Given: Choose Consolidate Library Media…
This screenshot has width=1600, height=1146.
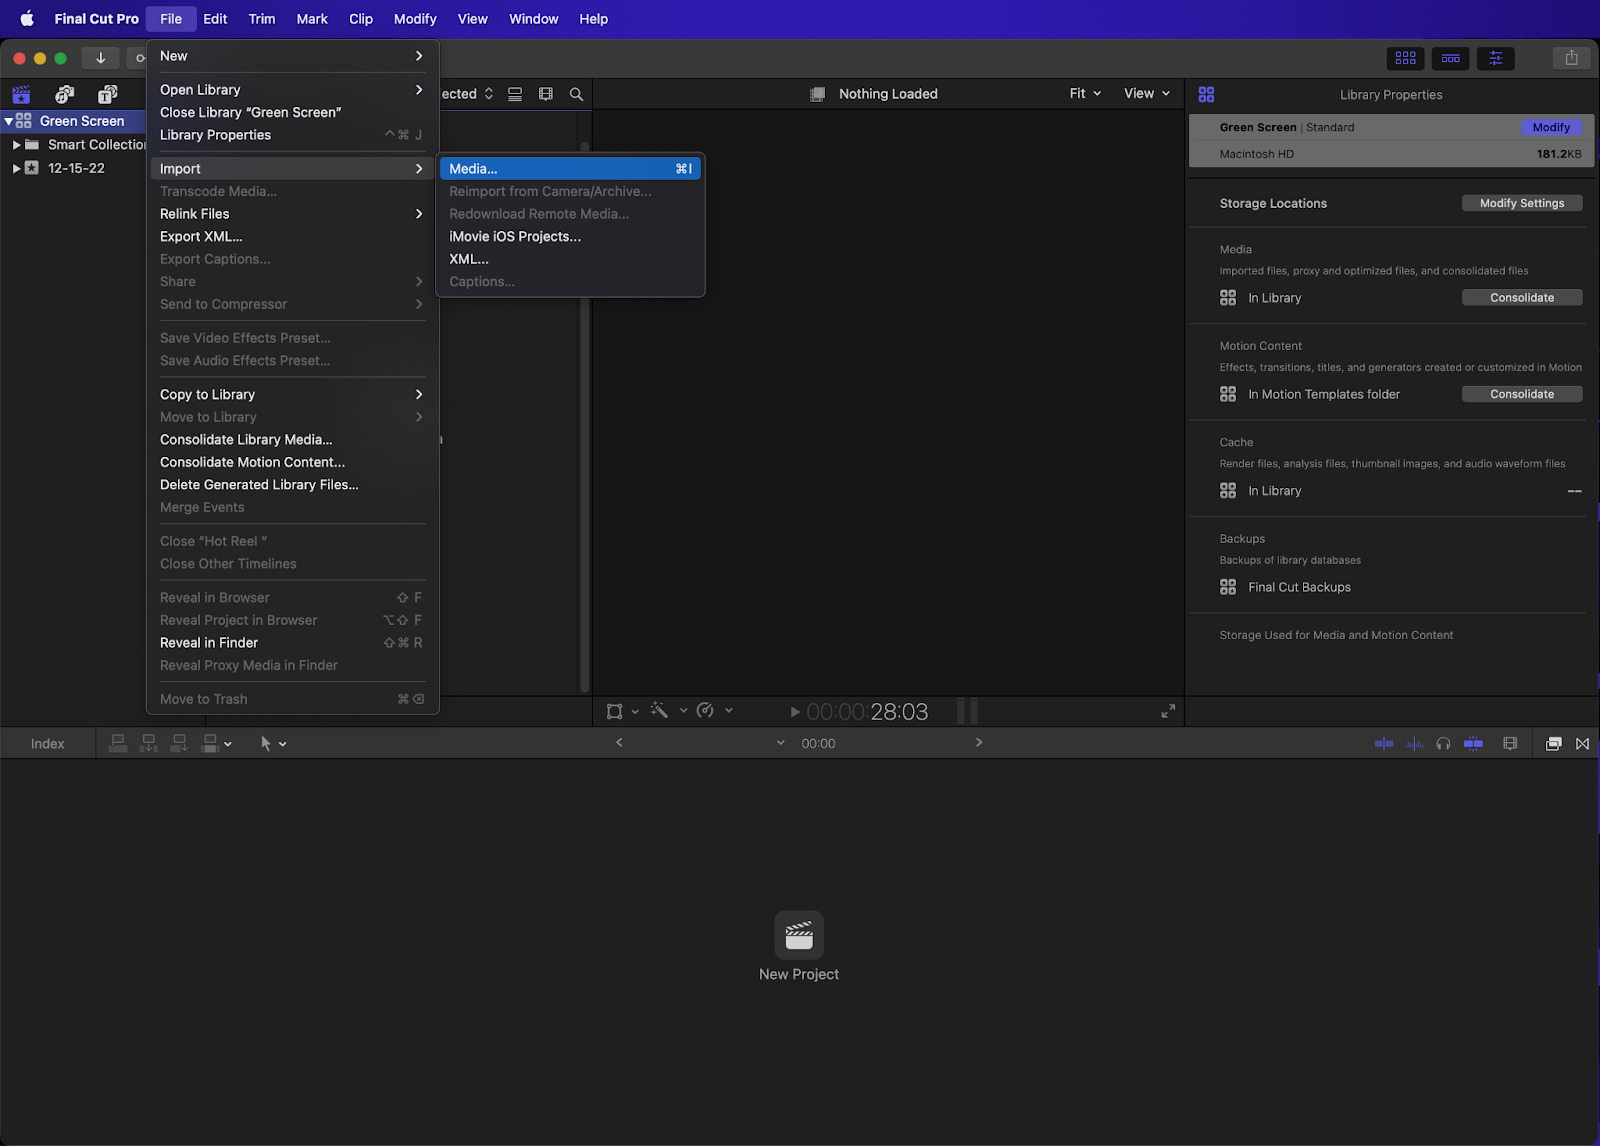Looking at the screenshot, I should pyautogui.click(x=292, y=440).
